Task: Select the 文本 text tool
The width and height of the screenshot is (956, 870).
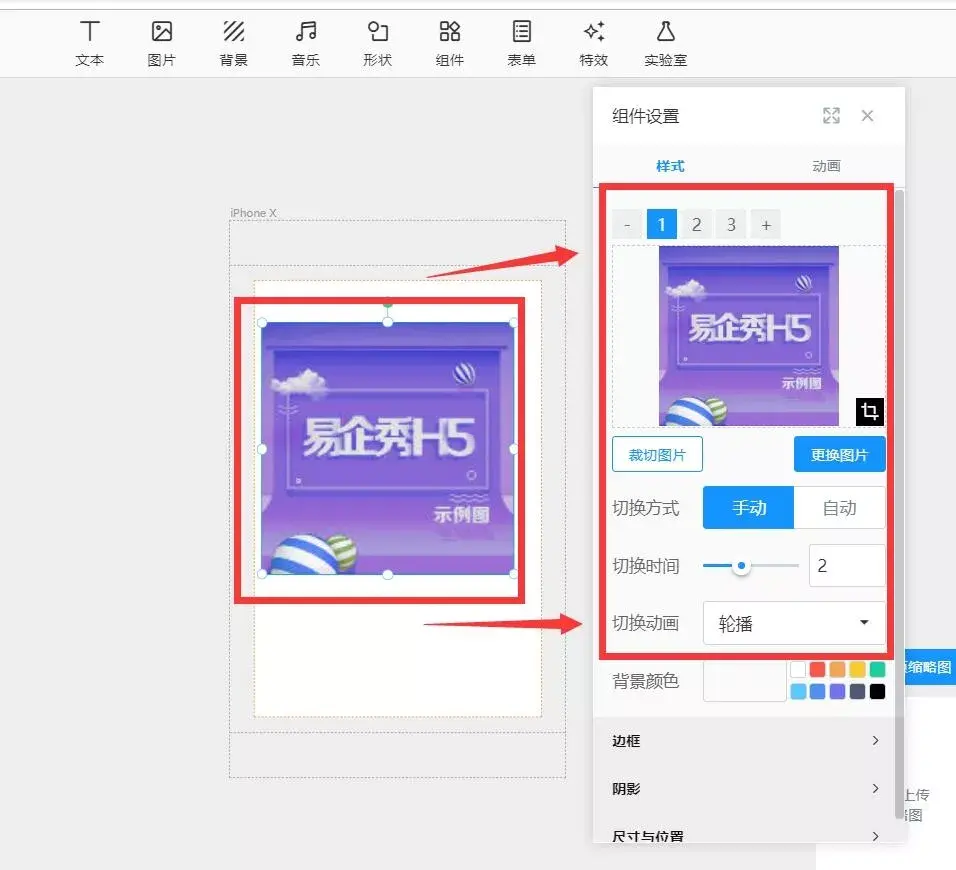Action: 90,43
